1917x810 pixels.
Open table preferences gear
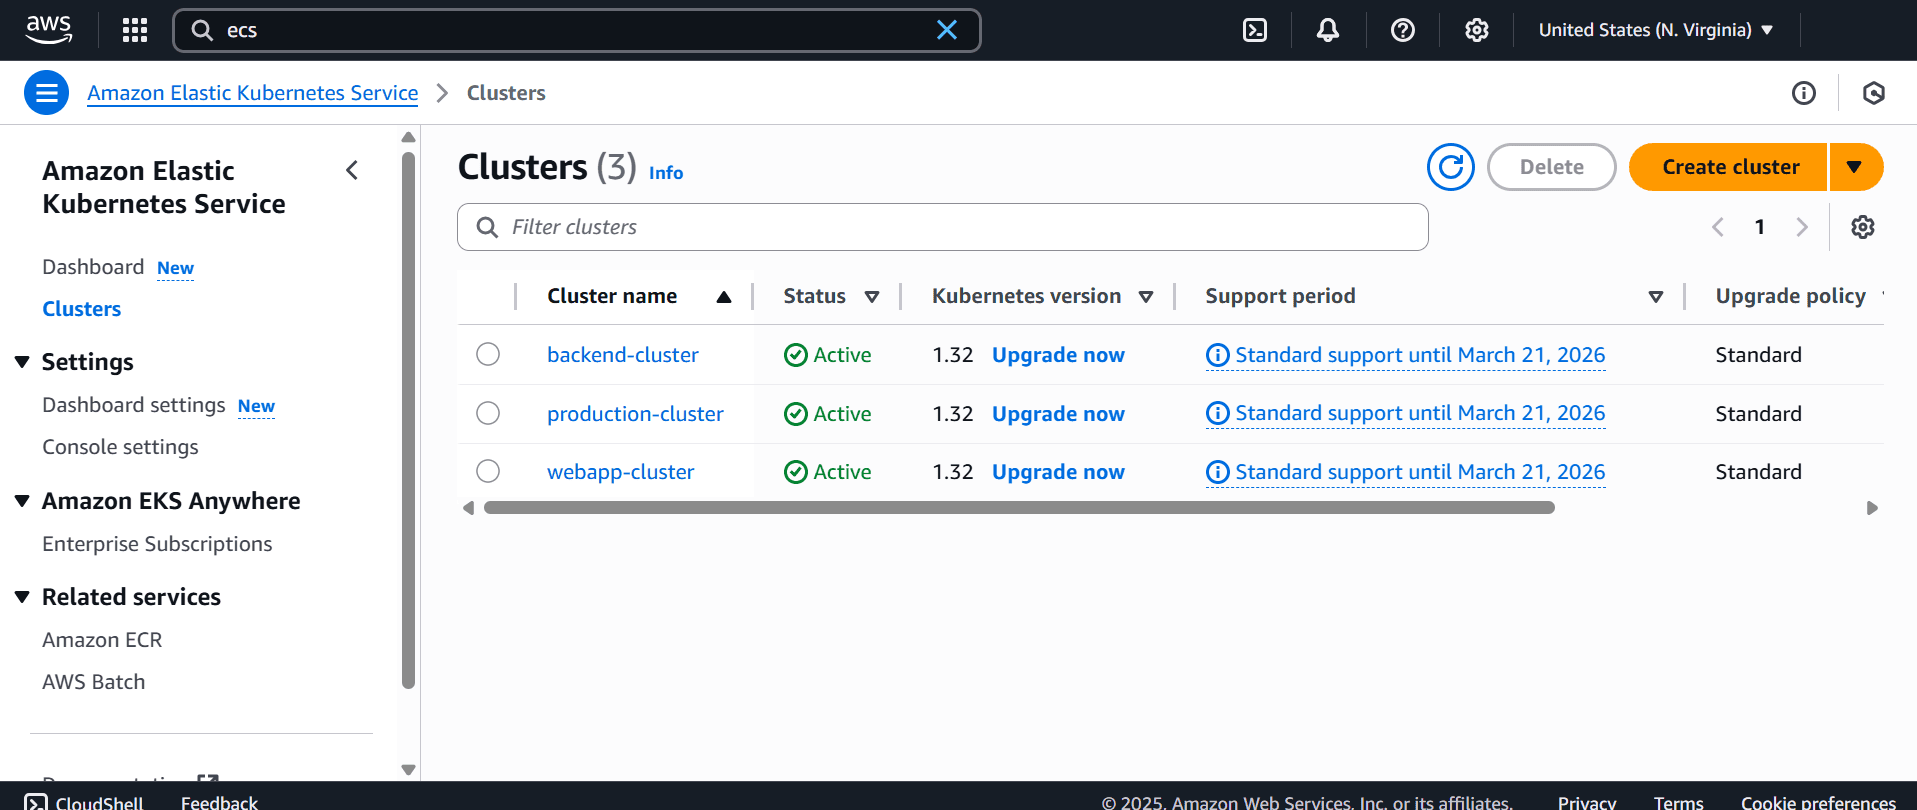point(1863,227)
